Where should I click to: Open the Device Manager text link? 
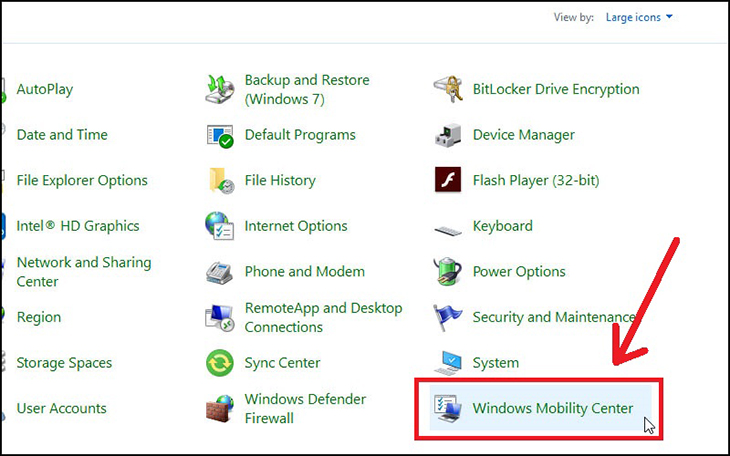523,135
